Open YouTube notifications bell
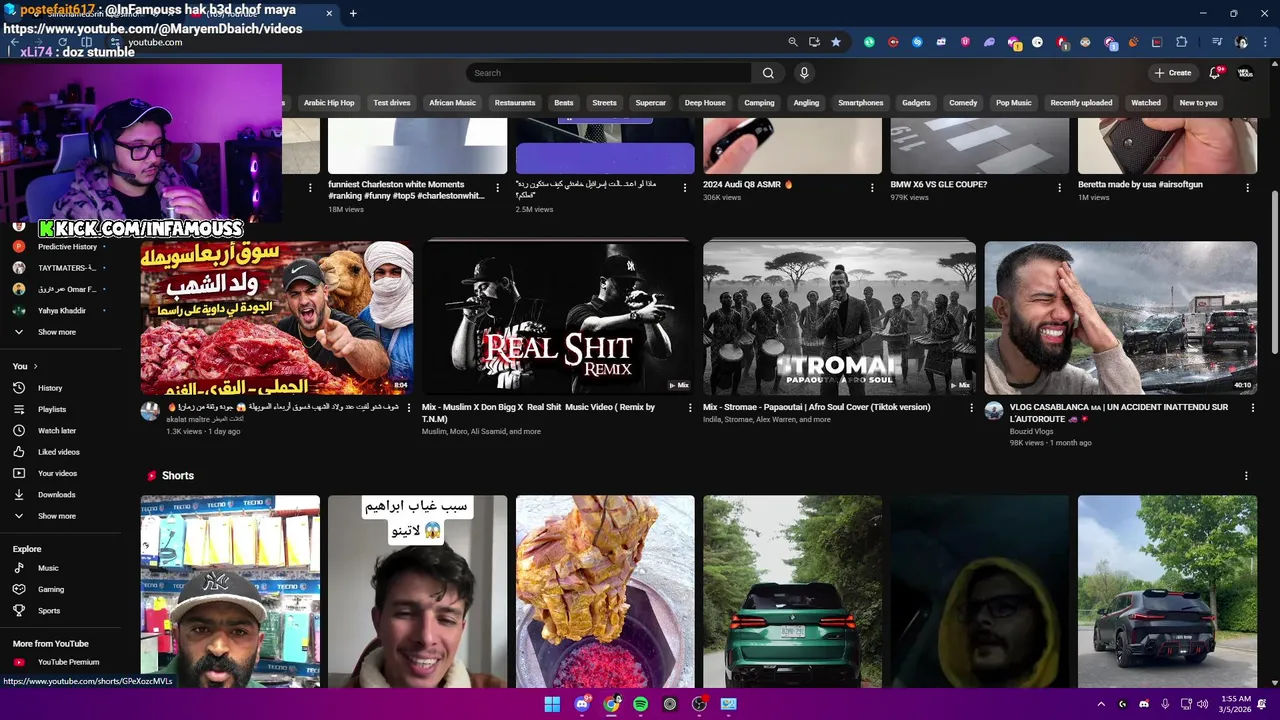Screen dimensions: 1280x720 tap(1215, 73)
